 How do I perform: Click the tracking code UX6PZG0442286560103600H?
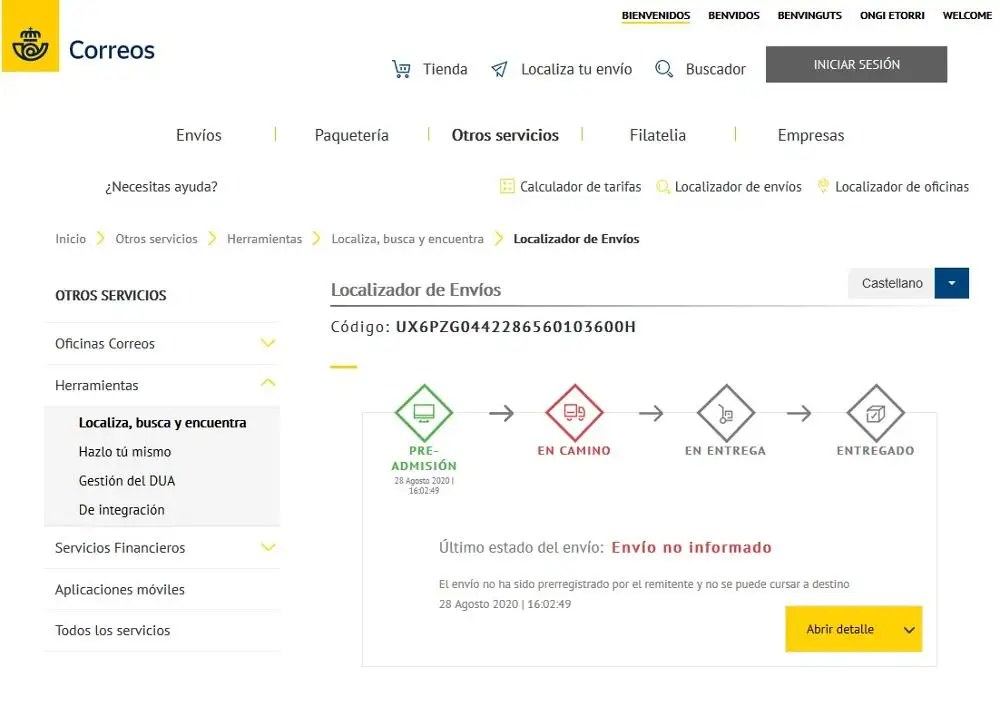point(515,327)
